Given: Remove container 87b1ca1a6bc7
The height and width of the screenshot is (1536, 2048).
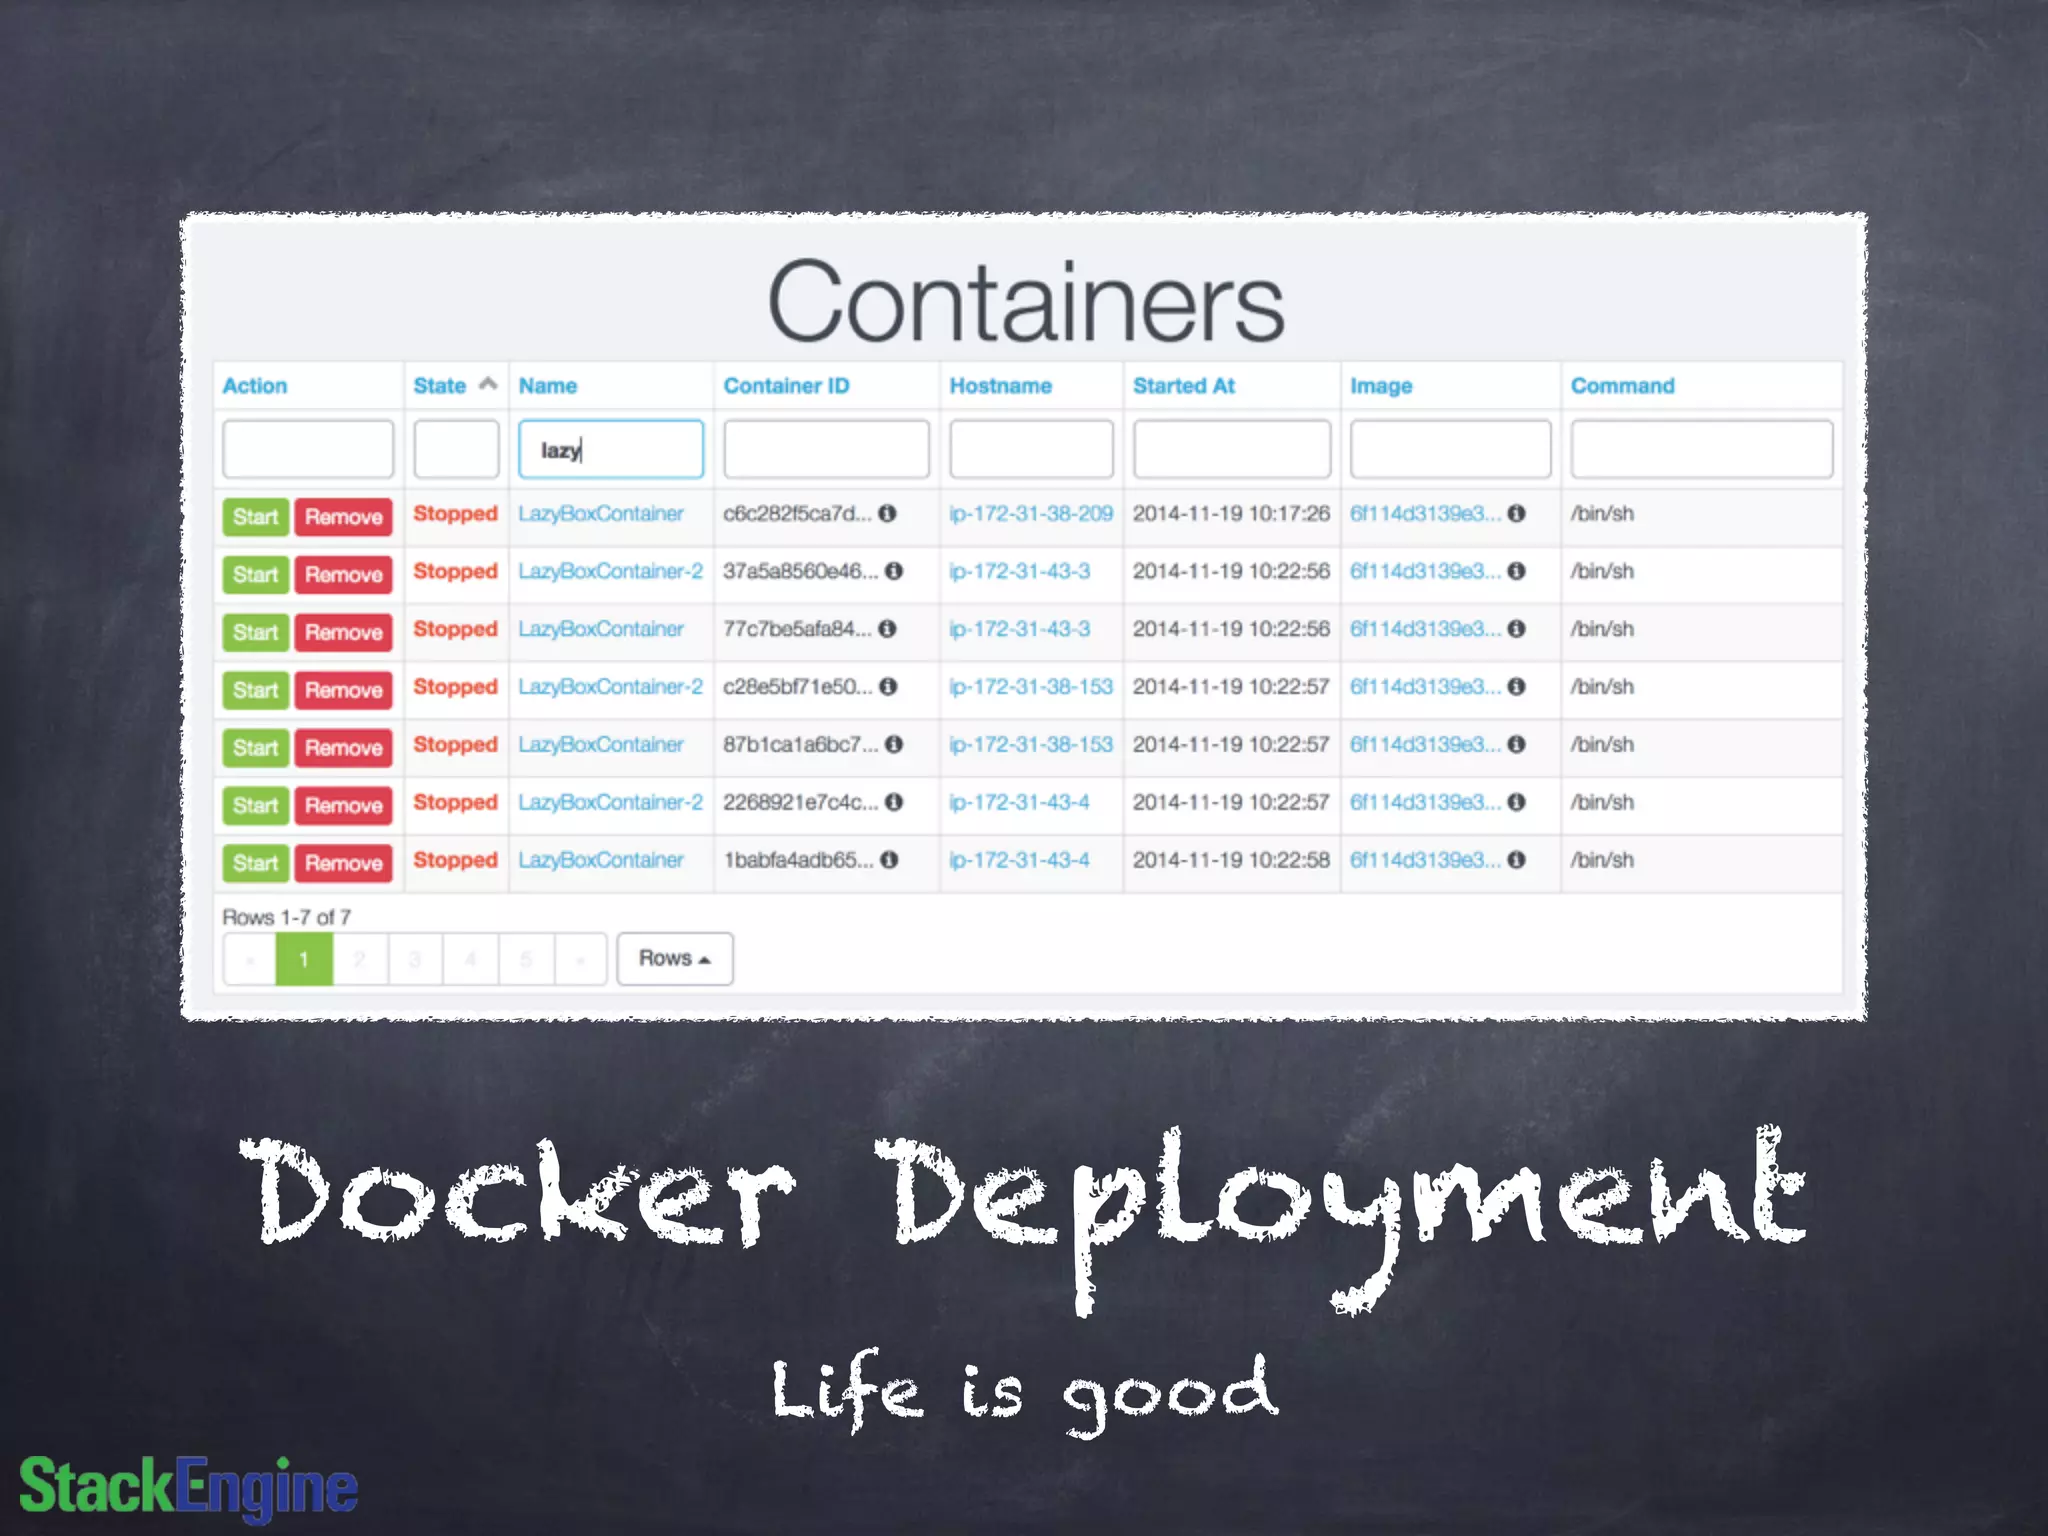Looking at the screenshot, I should pyautogui.click(x=343, y=748).
